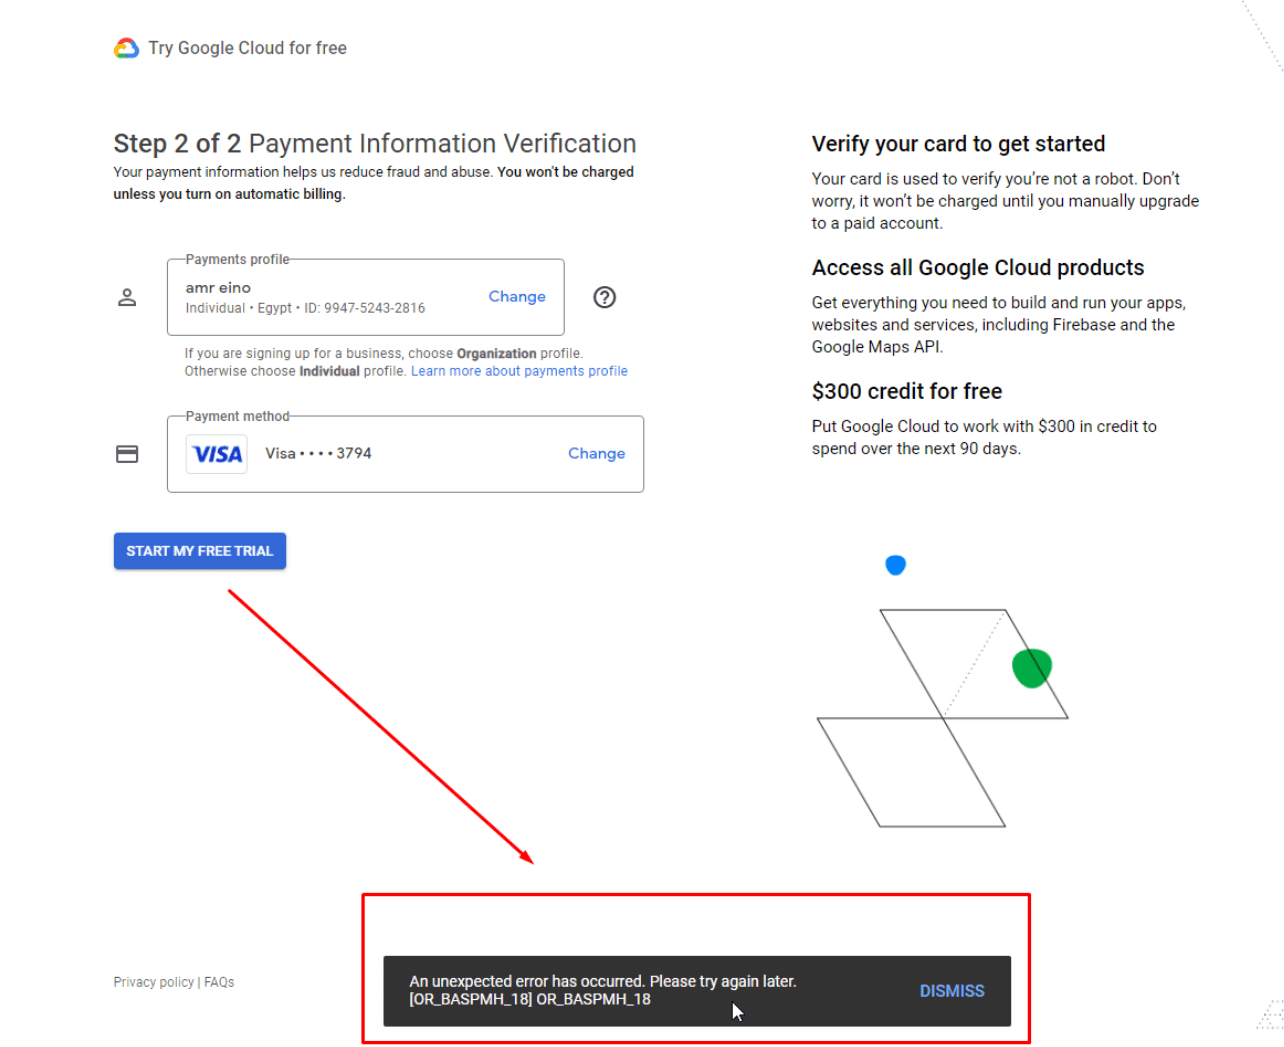Screen dimensions: 1284x1047
Task: Click START MY FREE TRIAL
Action: 199,550
